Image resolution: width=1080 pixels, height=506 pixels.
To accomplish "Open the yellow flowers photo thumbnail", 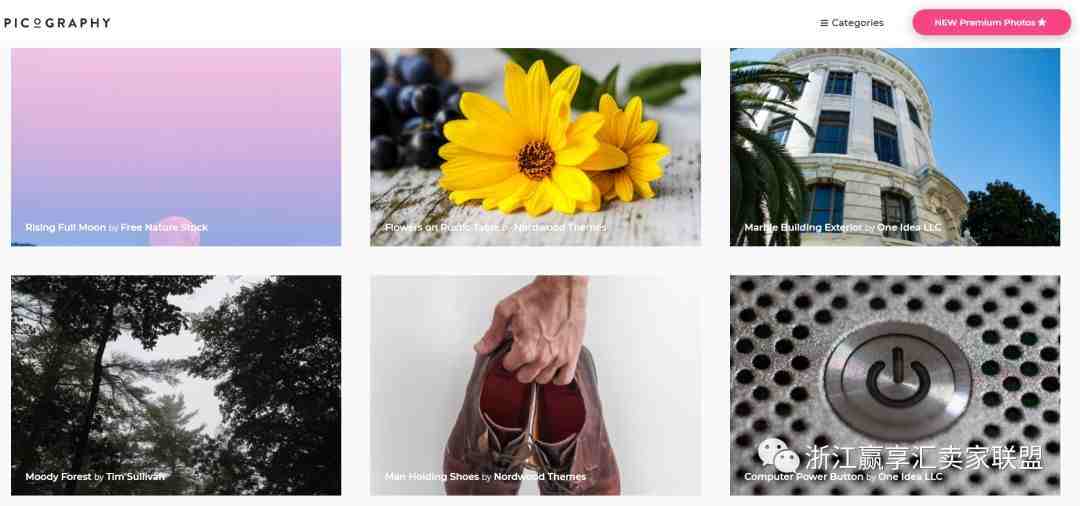I will 535,147.
